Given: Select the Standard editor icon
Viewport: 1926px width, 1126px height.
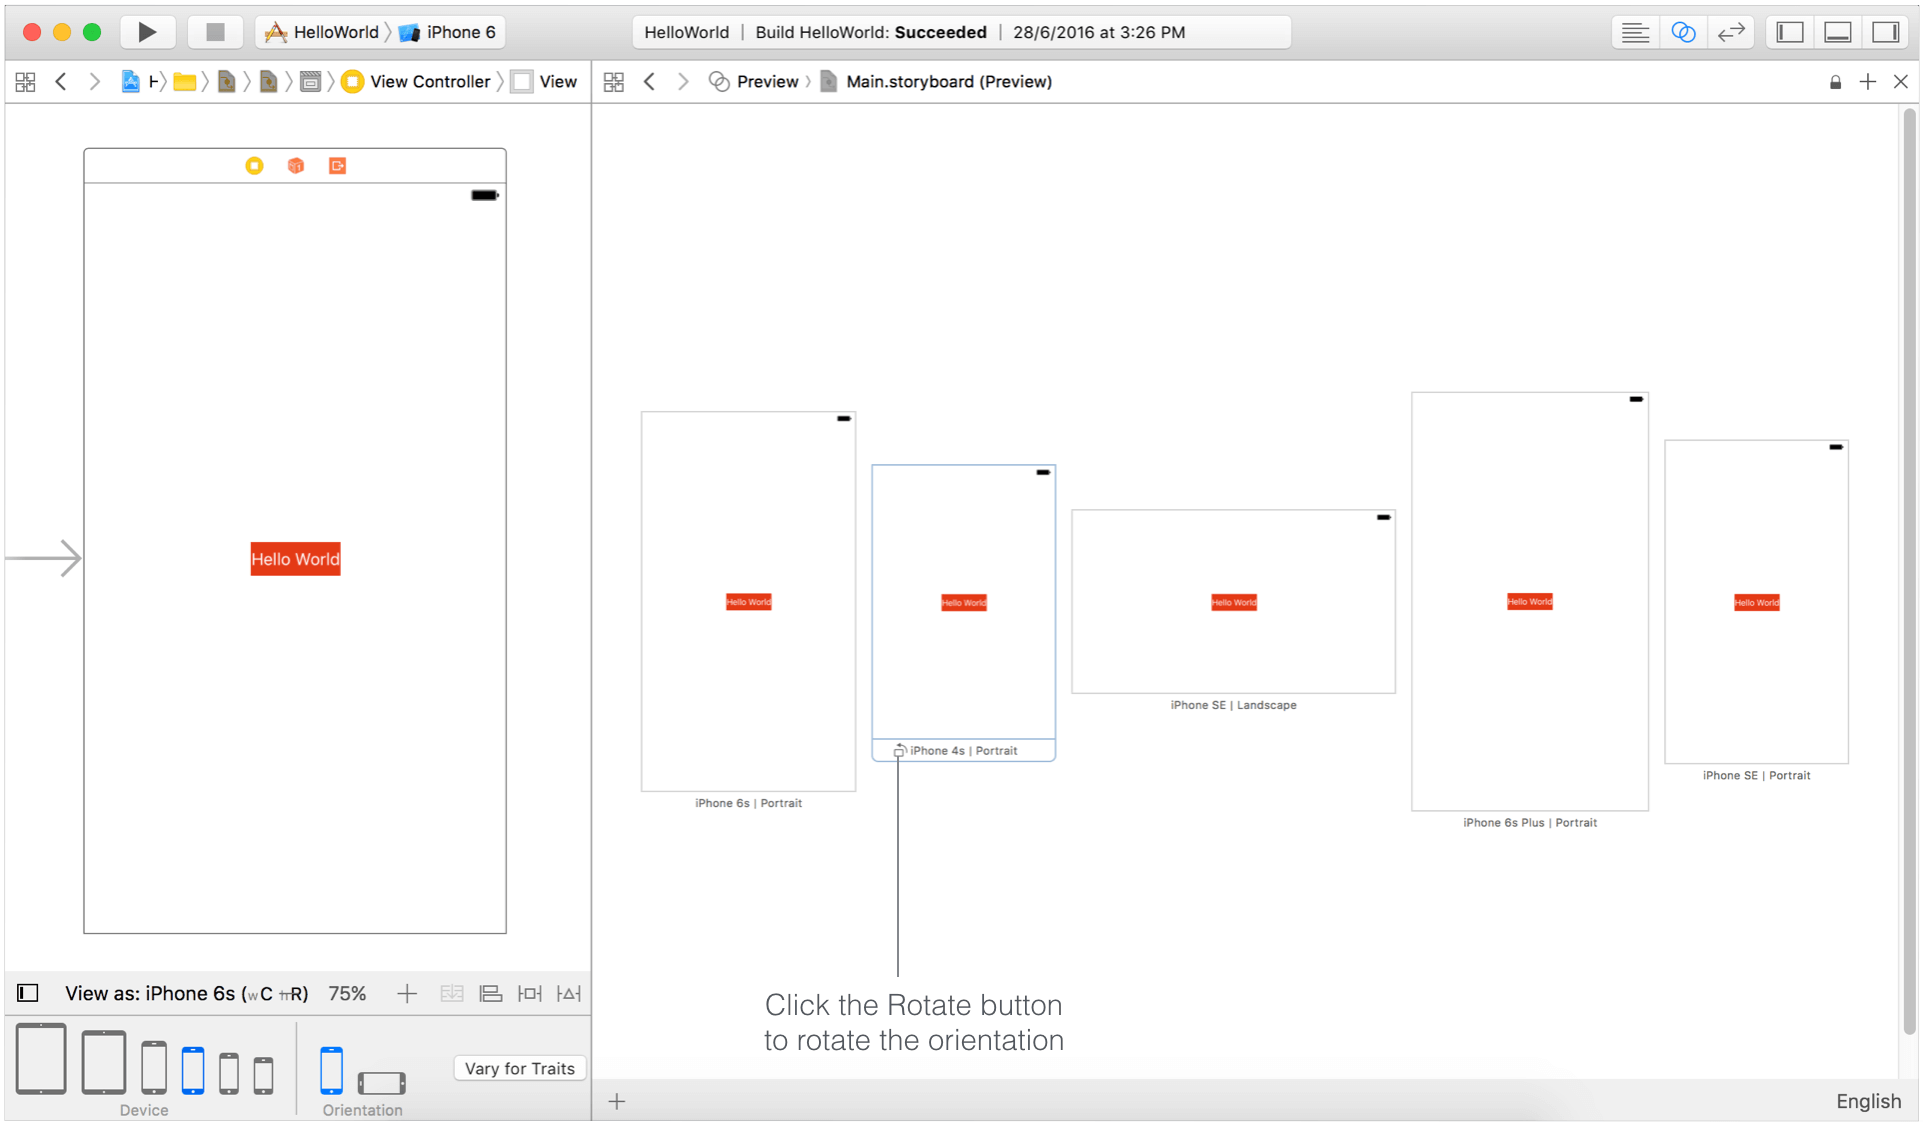Looking at the screenshot, I should (x=1635, y=32).
